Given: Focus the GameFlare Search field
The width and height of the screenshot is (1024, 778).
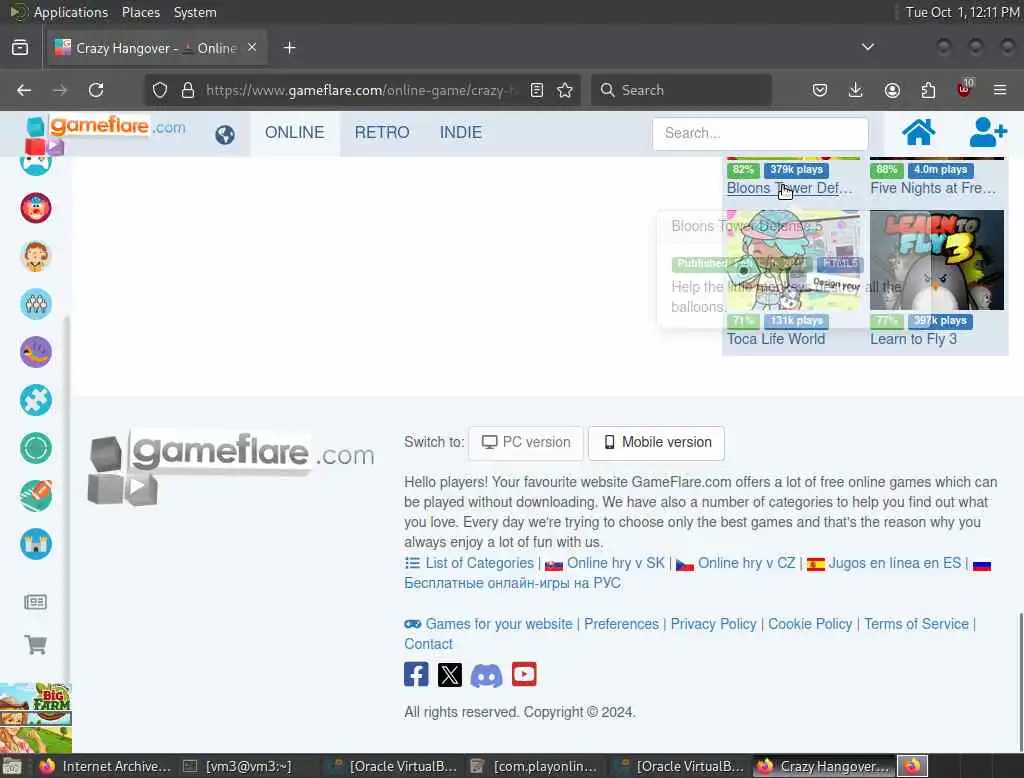Looking at the screenshot, I should coord(760,133).
